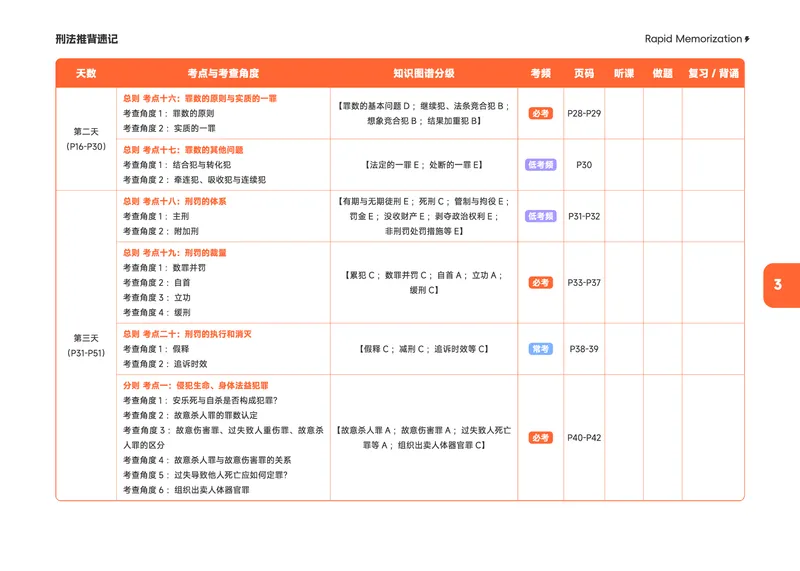Click the heading 考点十九：刑罚的裁量

coord(174,253)
